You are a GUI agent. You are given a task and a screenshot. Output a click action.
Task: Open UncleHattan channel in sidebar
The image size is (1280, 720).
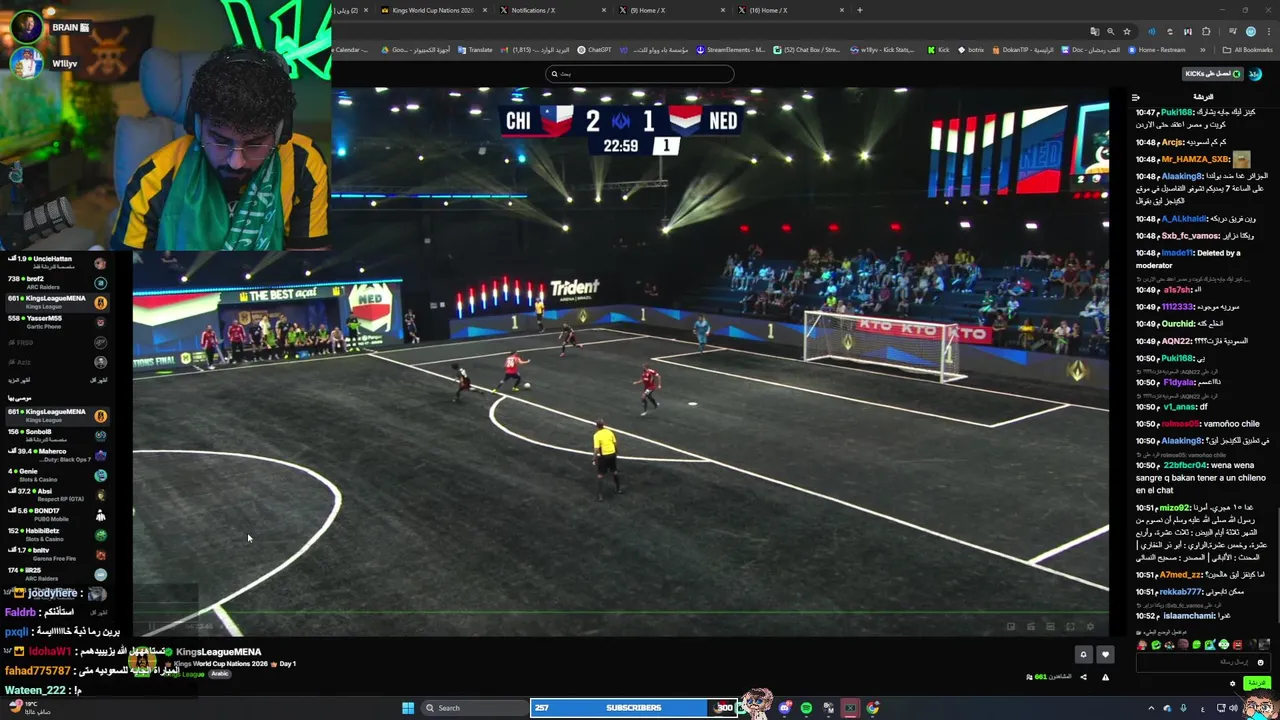pyautogui.click(x=57, y=262)
